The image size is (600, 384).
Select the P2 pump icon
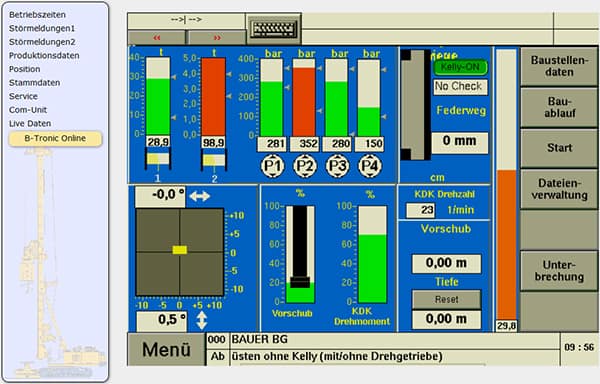305,166
